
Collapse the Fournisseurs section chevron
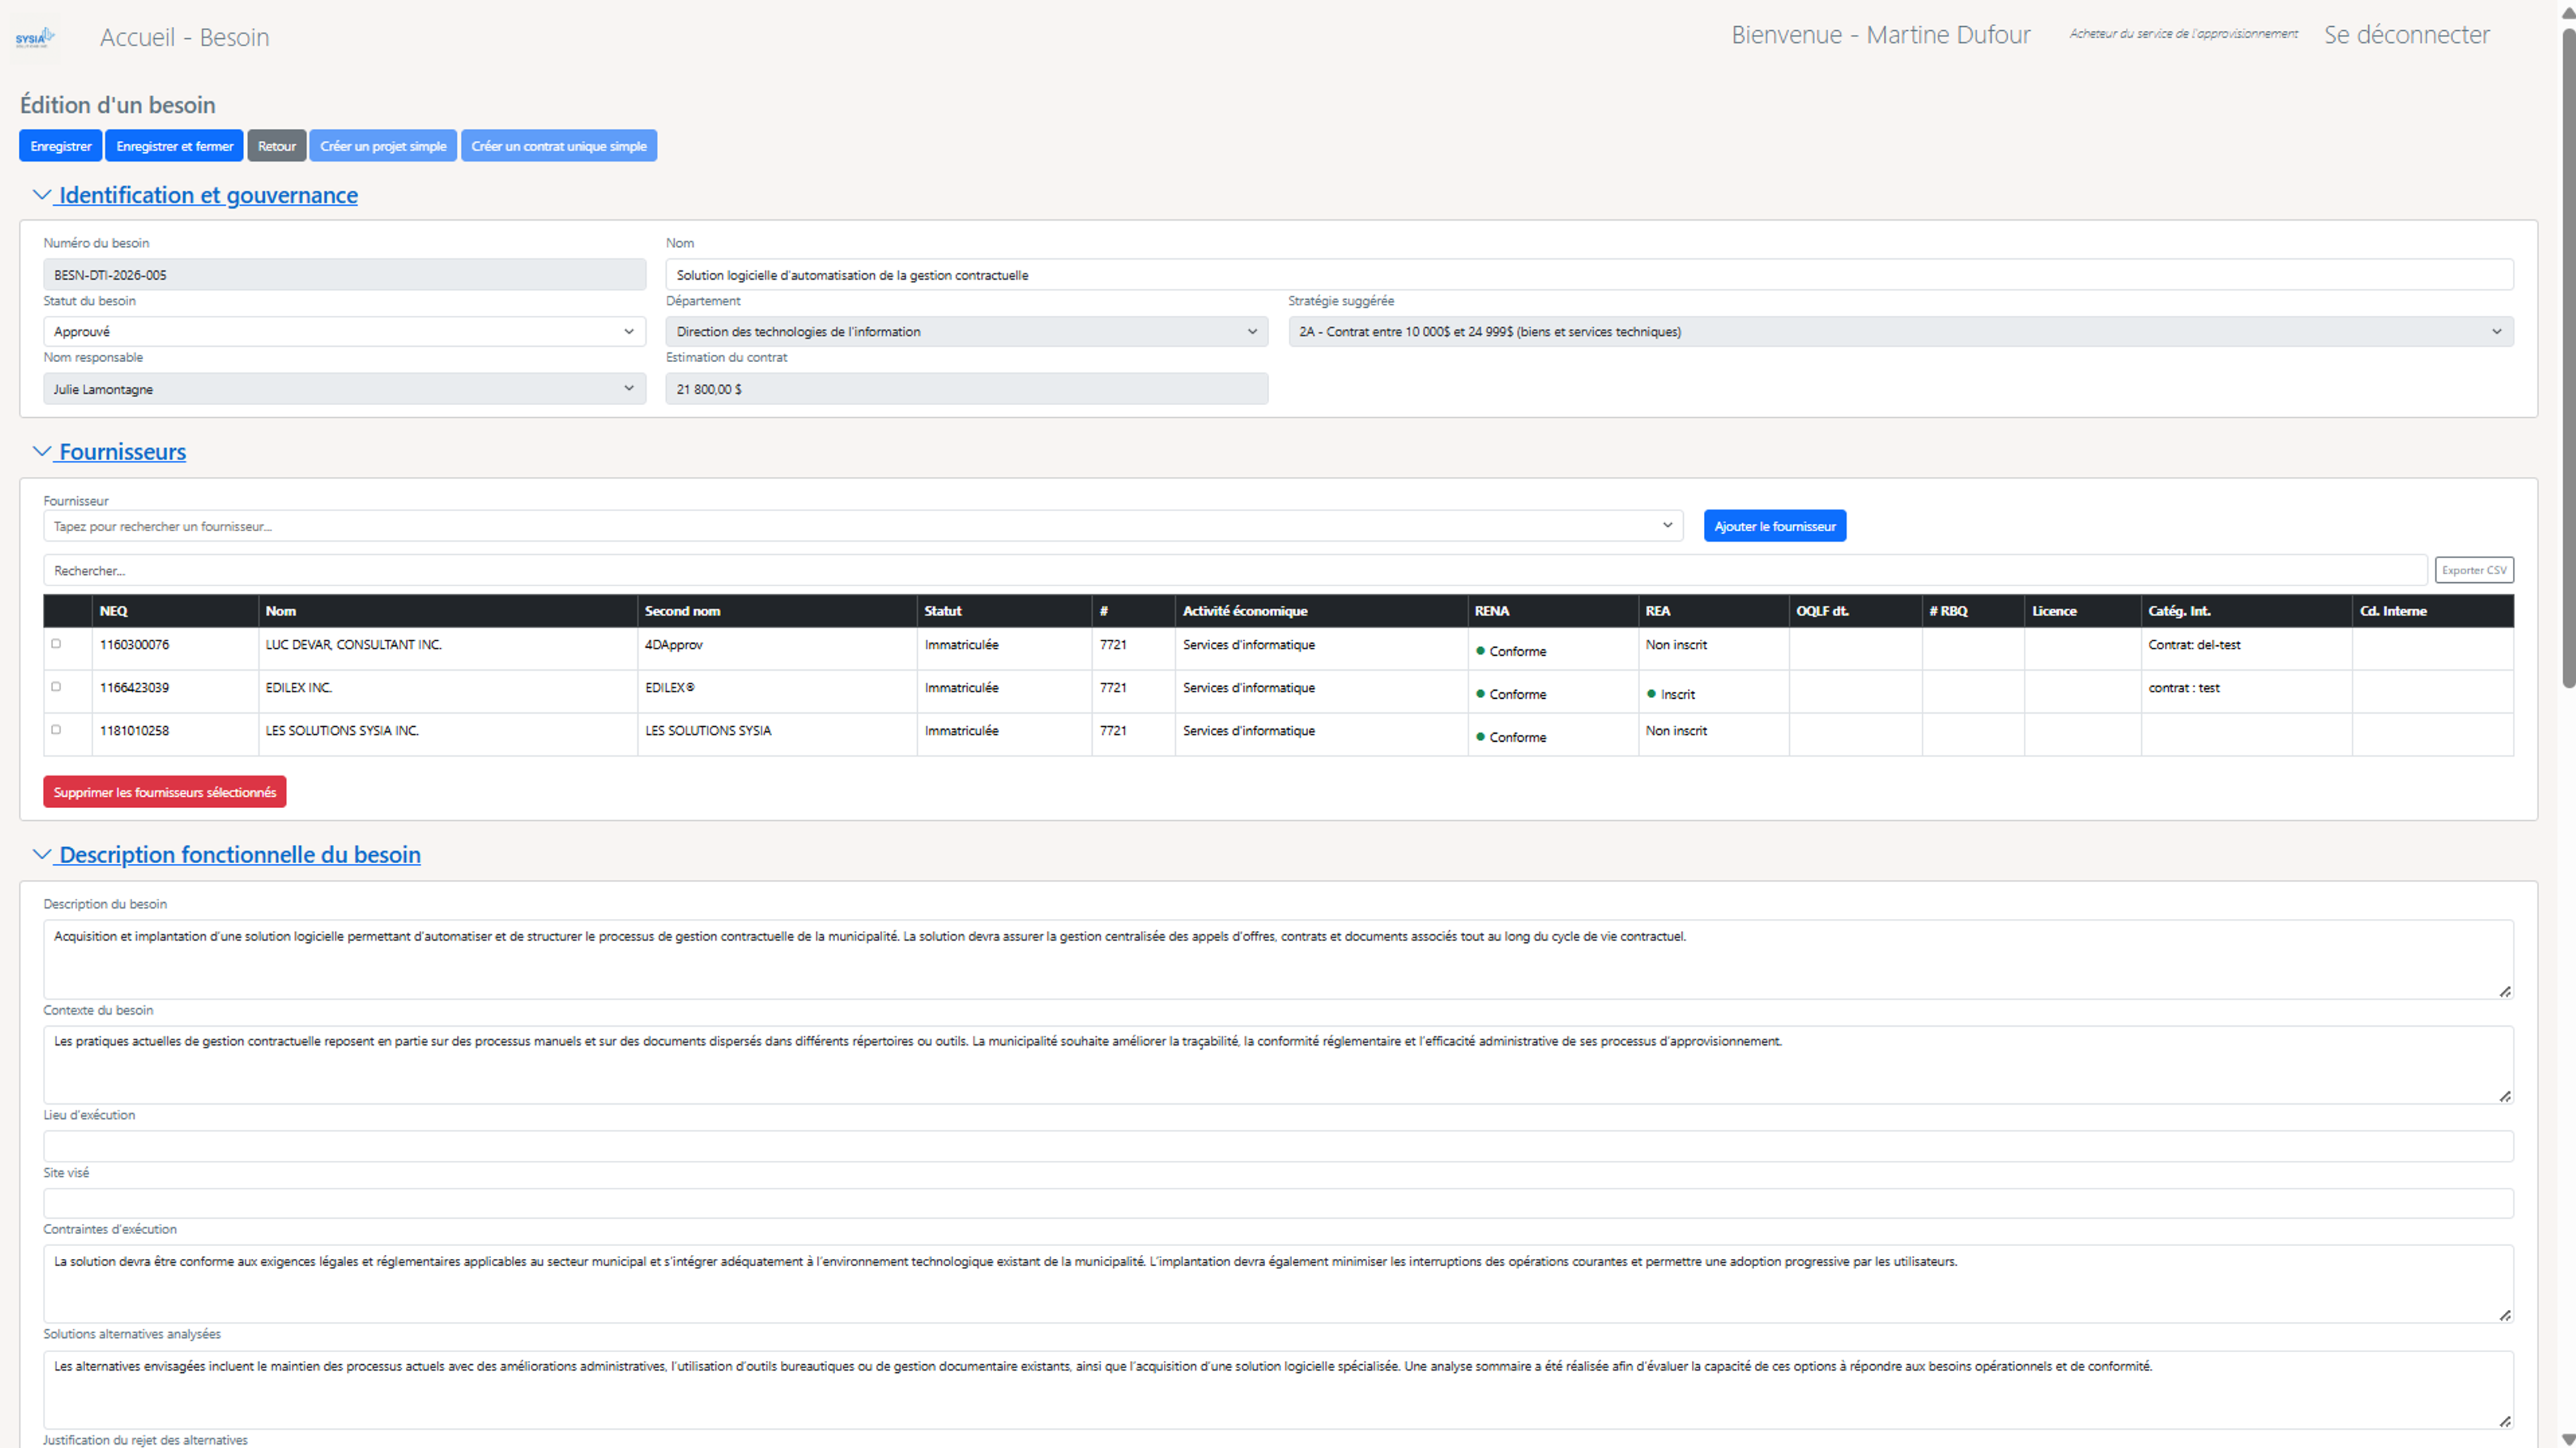click(x=41, y=452)
